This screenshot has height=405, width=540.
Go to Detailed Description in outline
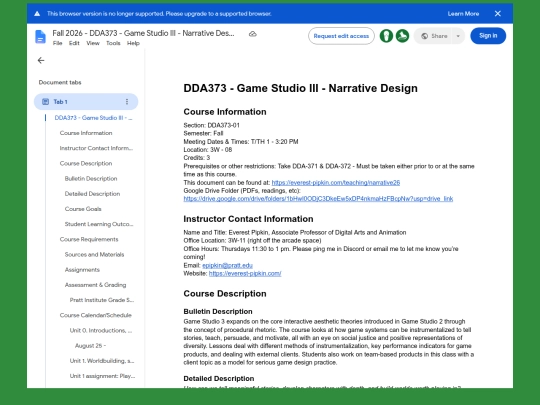point(92,194)
